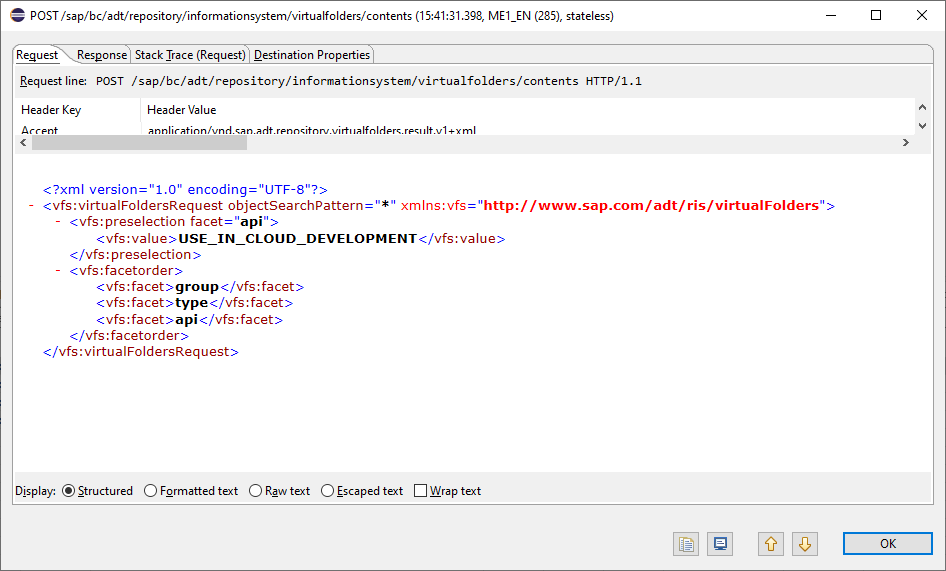Viewport: 946px width, 571px height.
Task: Maximize the dialog window
Action: [x=876, y=15]
